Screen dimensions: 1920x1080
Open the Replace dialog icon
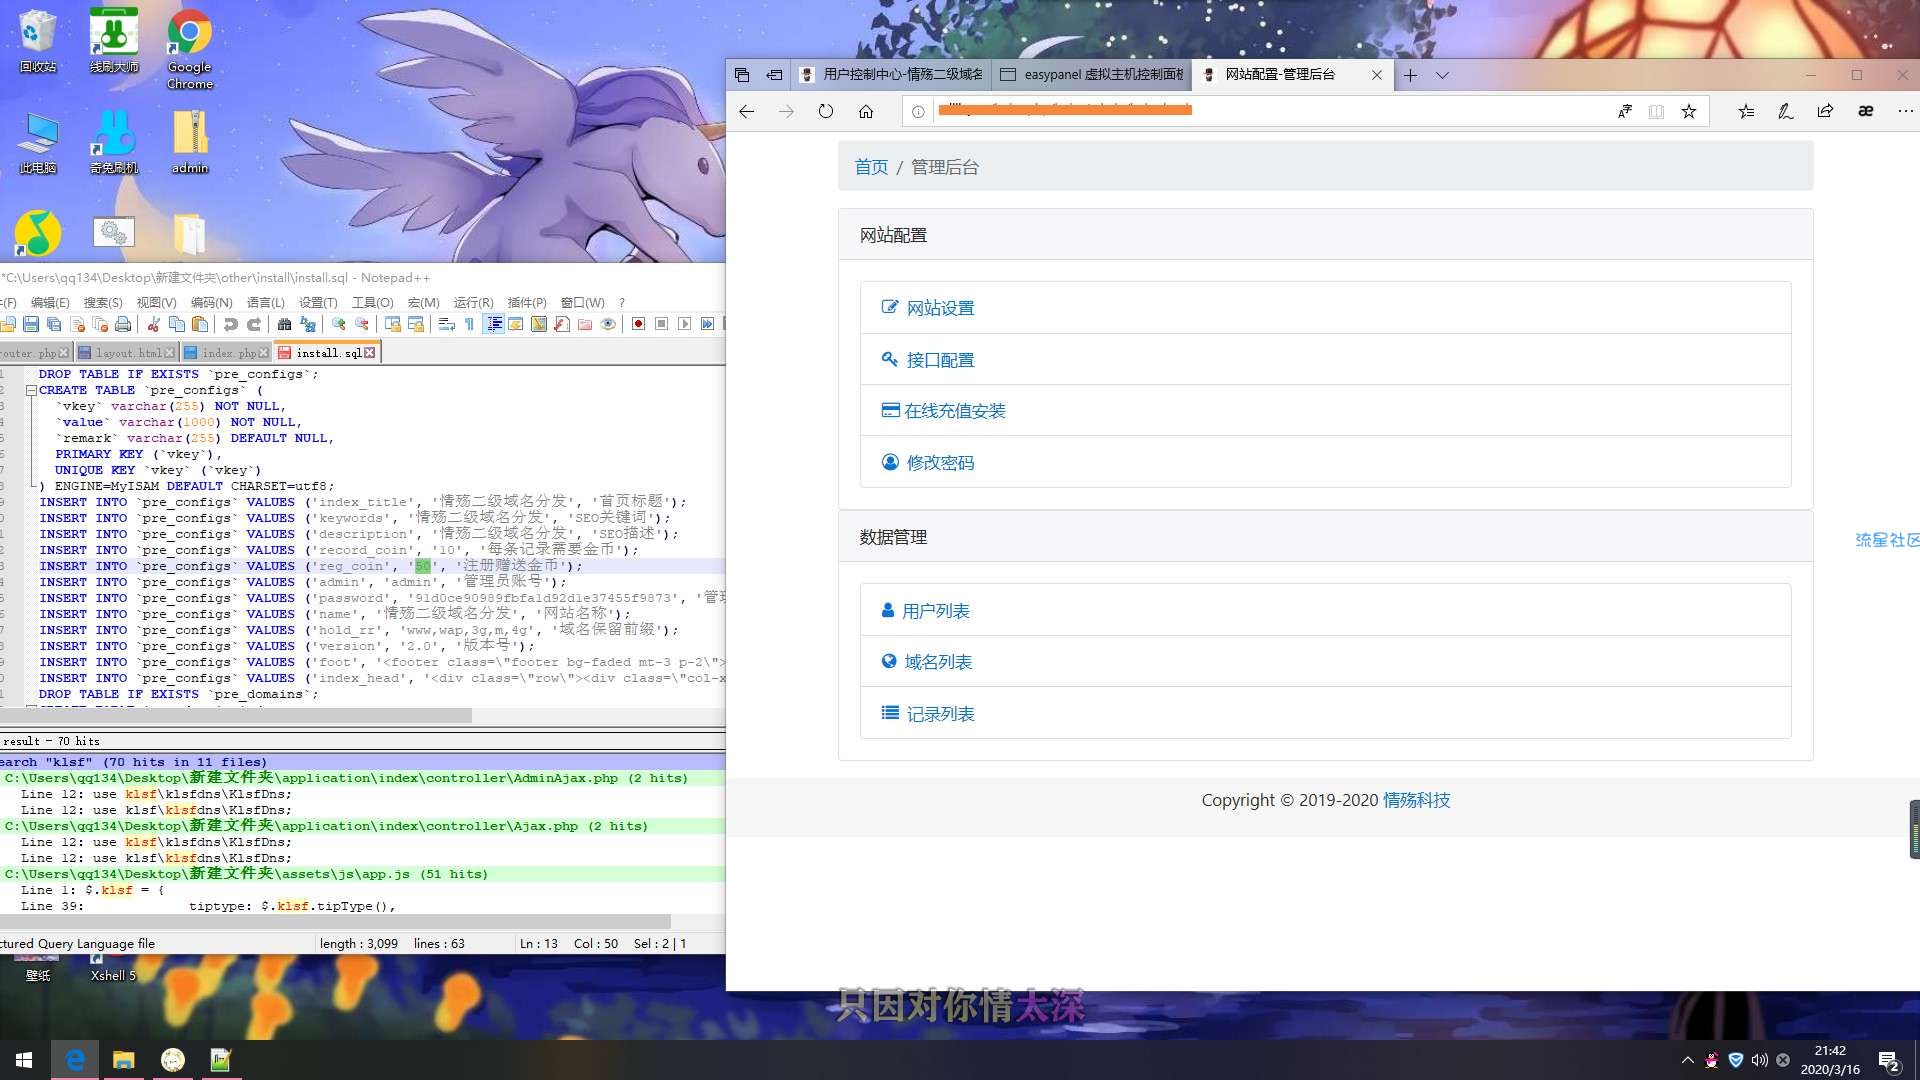pos(308,324)
